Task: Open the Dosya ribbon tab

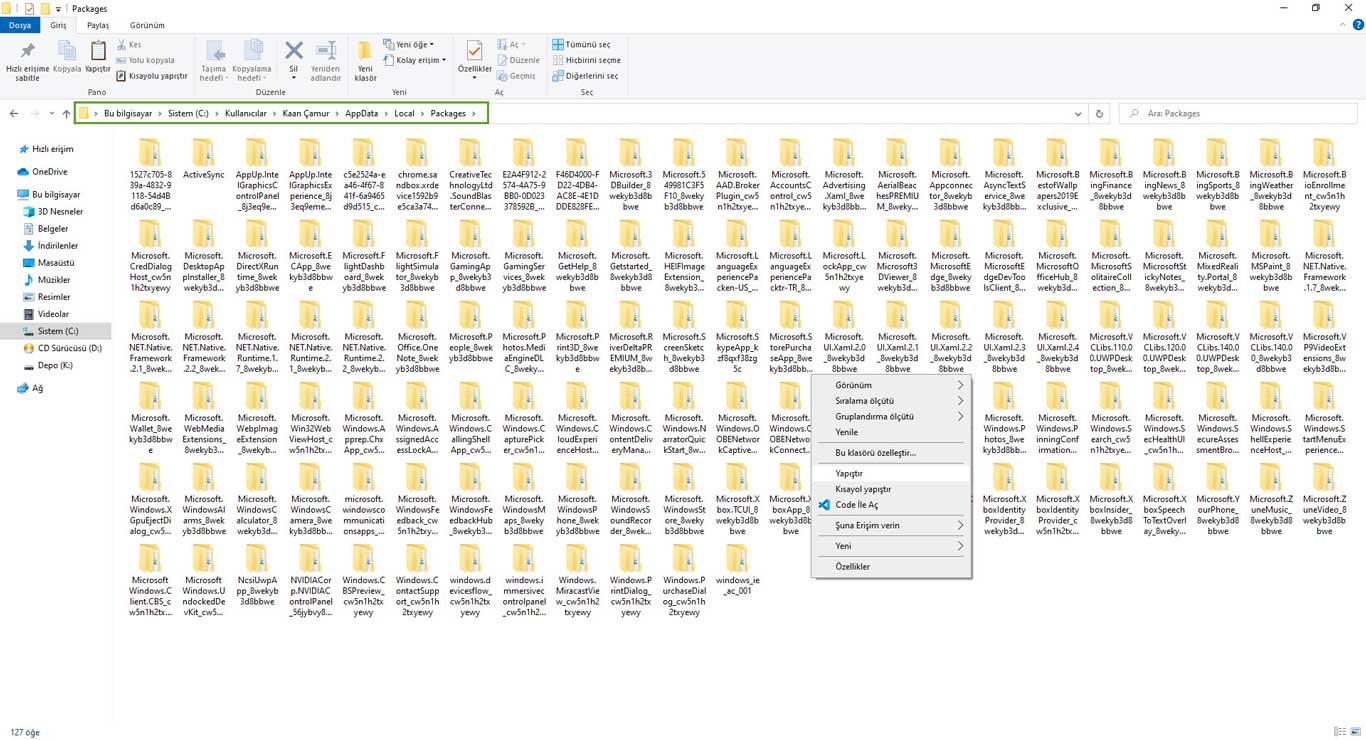Action: point(20,25)
